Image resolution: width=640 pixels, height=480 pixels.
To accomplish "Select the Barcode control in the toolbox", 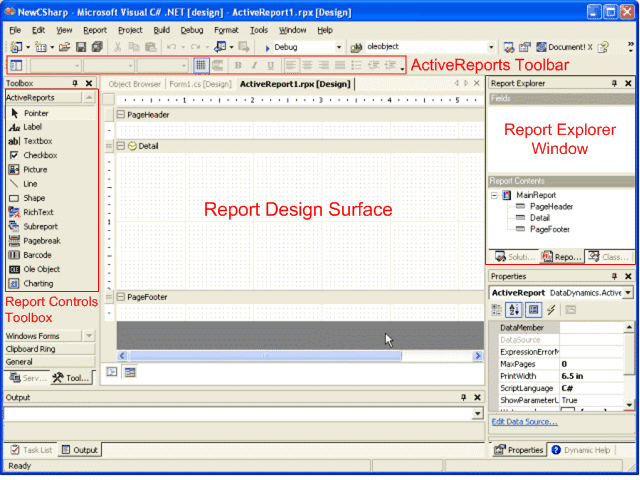I will tap(40, 255).
